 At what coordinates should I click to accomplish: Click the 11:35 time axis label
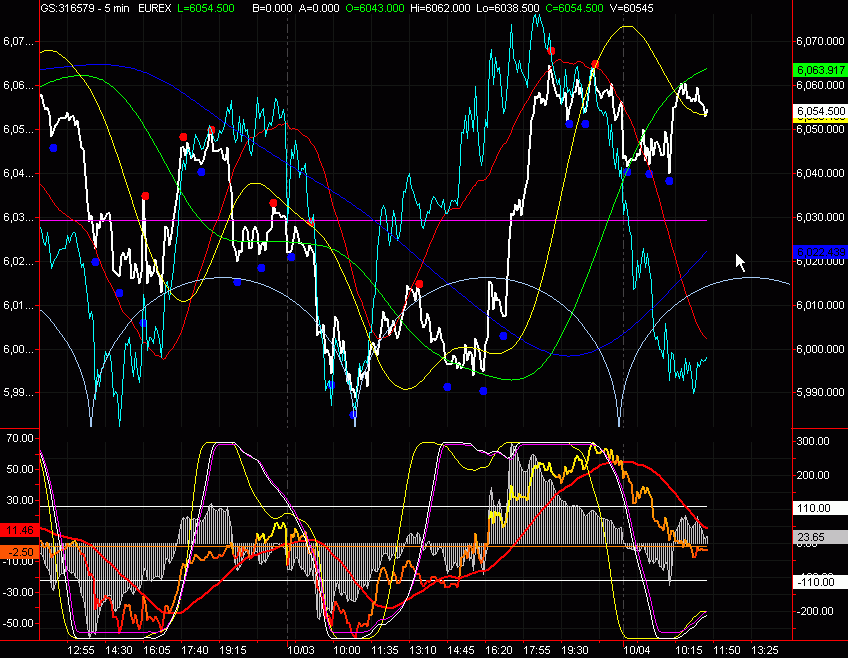click(385, 650)
